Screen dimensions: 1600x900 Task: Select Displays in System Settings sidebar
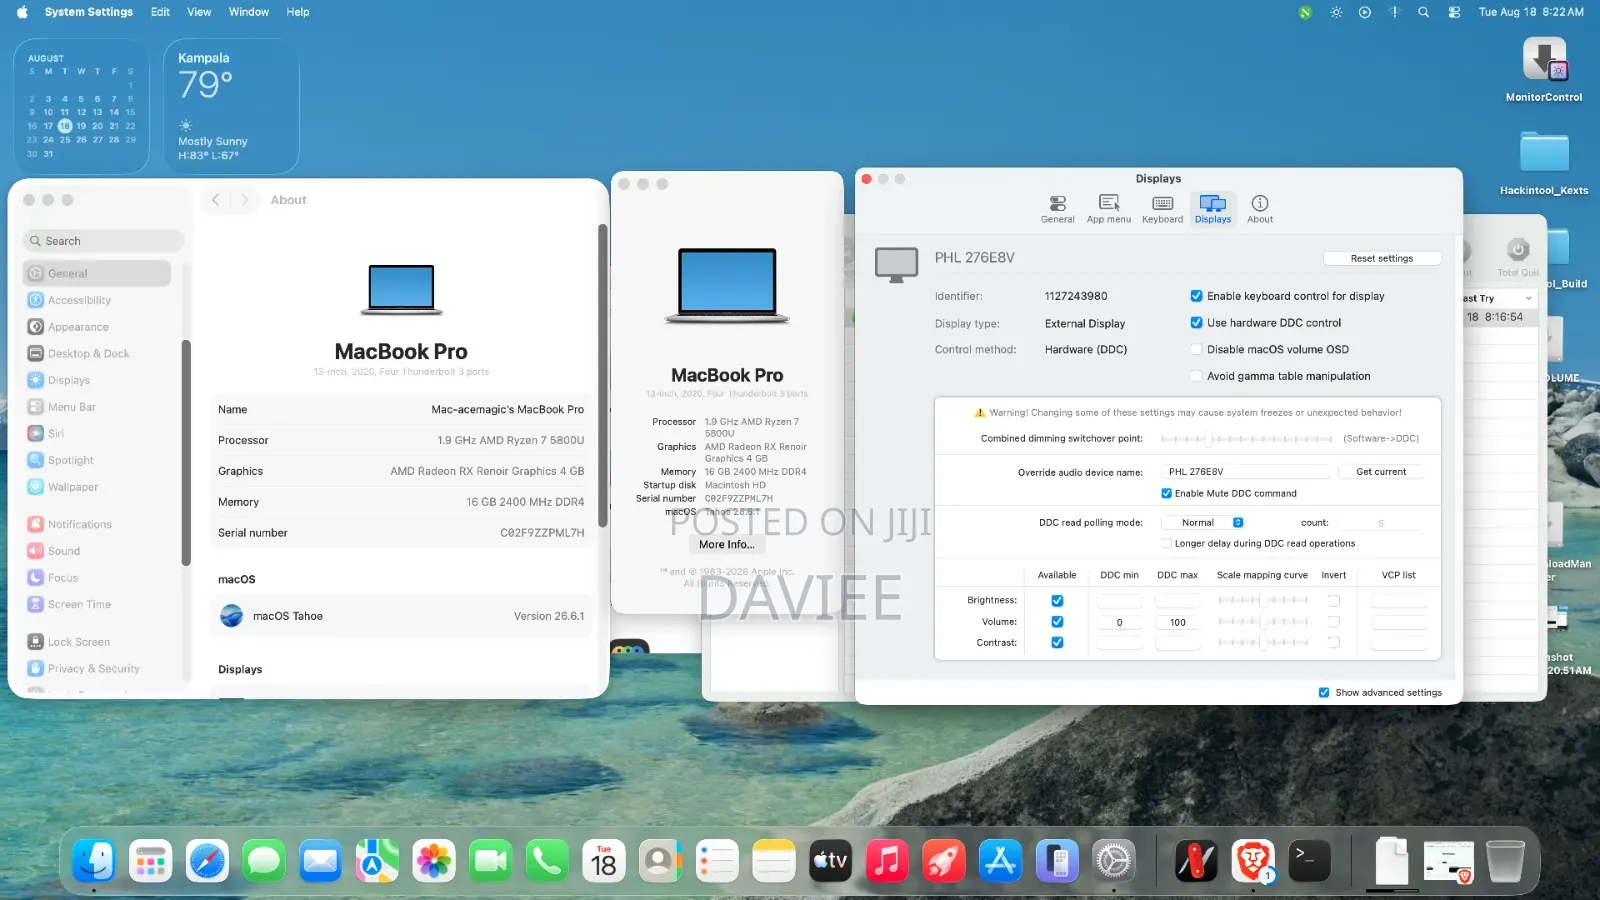click(x=98, y=380)
